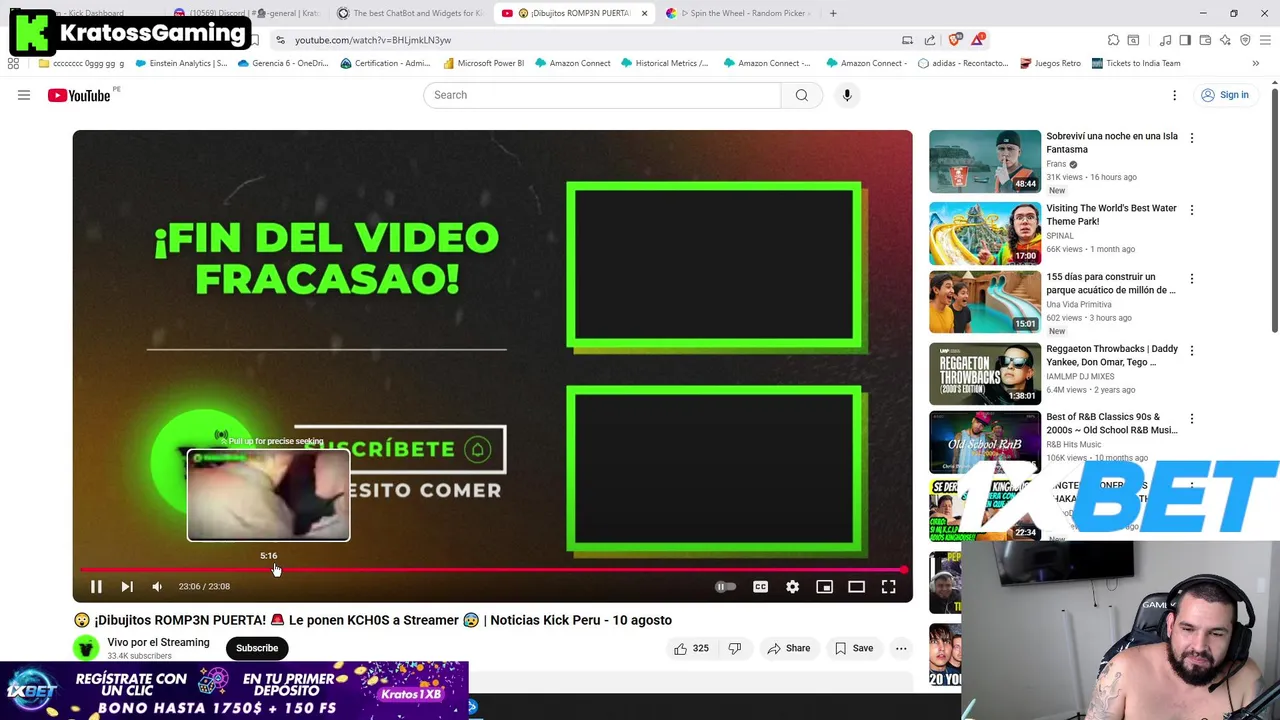Click the share page icon in address bar
1280x720 pixels.
930,40
